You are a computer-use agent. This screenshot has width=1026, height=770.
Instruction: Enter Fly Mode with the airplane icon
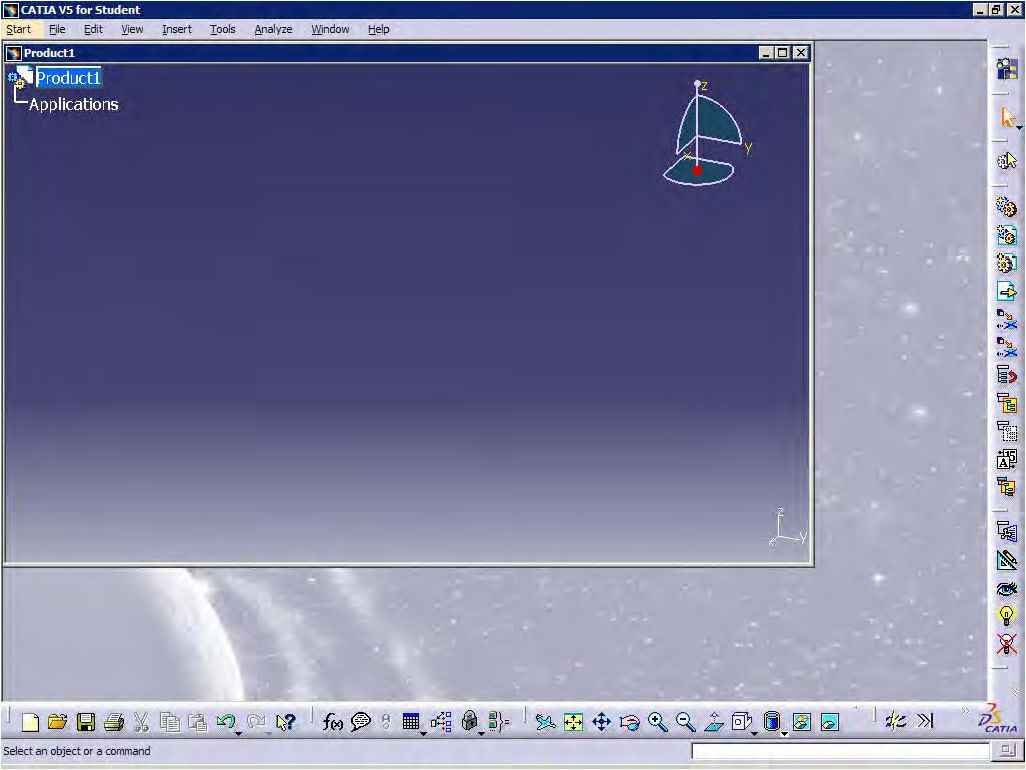coord(545,721)
